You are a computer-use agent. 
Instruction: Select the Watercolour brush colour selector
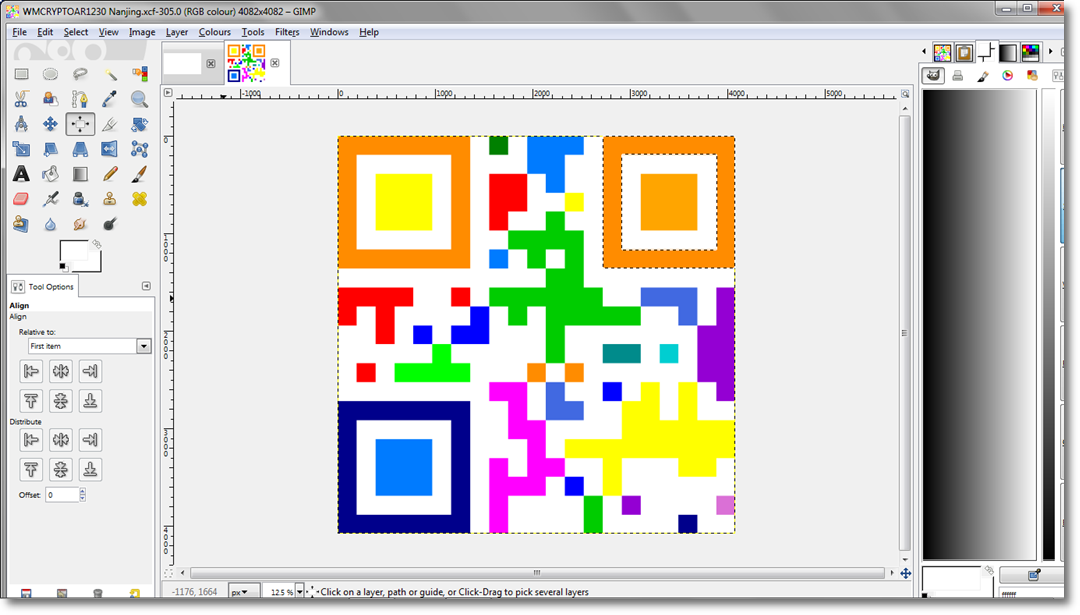tap(983, 76)
